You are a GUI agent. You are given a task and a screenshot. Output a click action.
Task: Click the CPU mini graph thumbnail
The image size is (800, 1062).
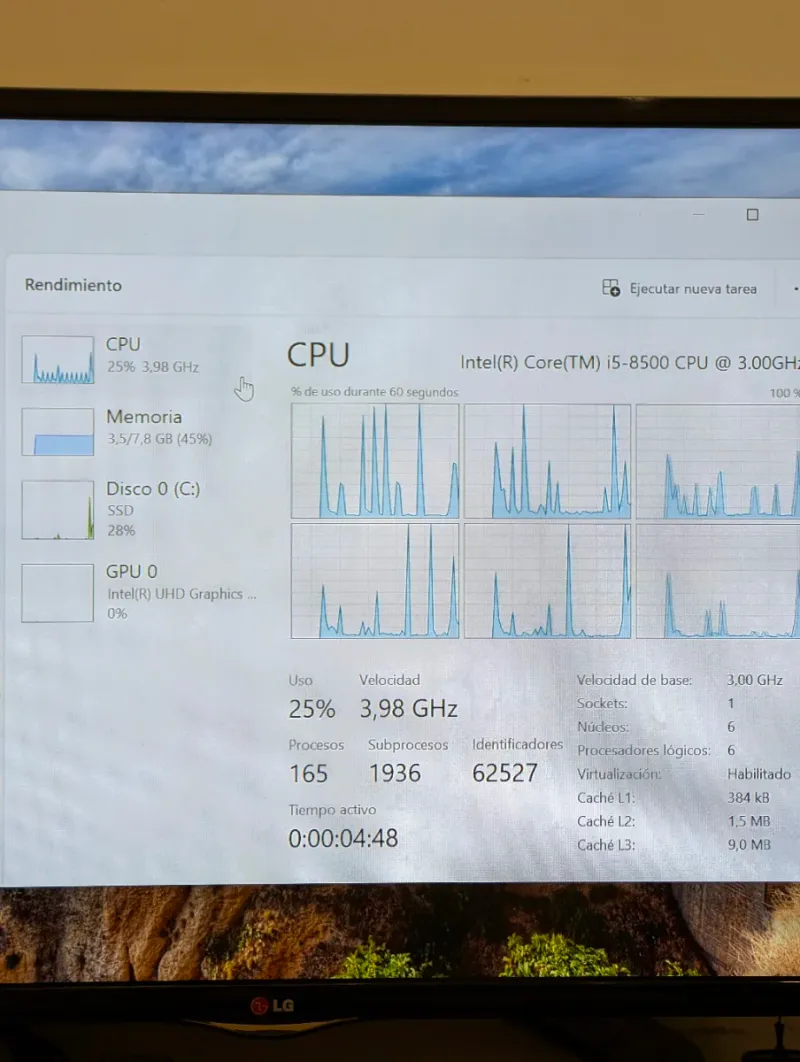[x=58, y=360]
